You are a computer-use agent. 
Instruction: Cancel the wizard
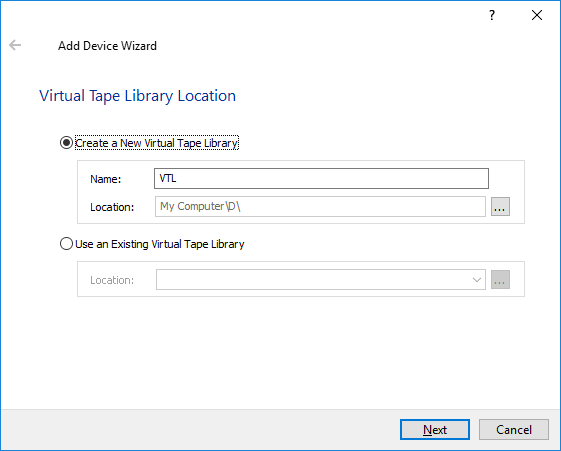(x=514, y=430)
